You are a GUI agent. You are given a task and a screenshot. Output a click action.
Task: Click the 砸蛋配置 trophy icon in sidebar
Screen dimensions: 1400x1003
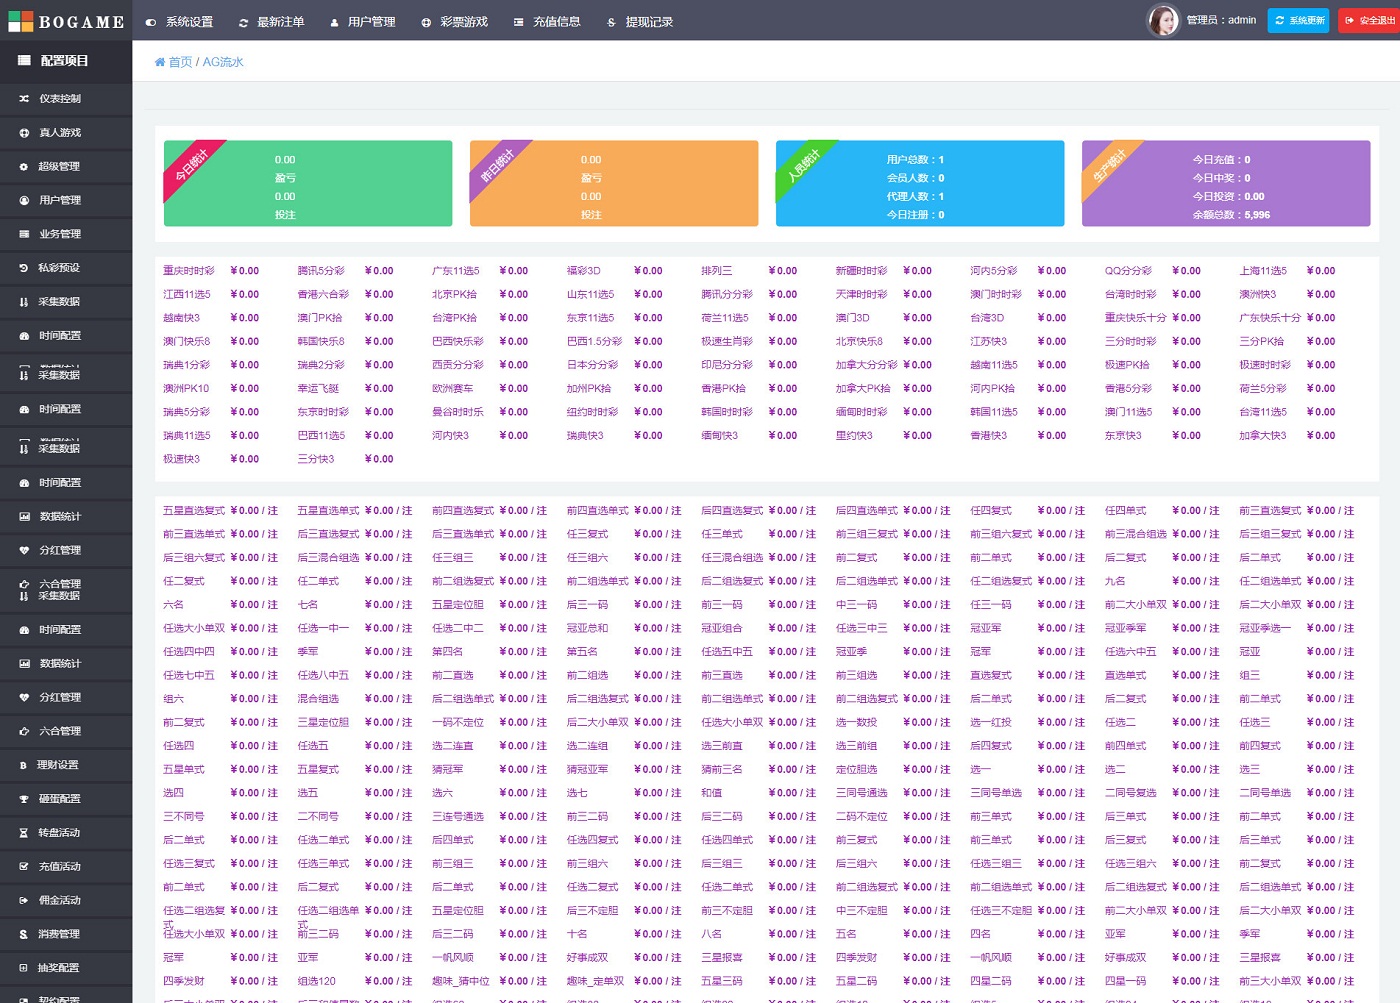[x=24, y=799]
